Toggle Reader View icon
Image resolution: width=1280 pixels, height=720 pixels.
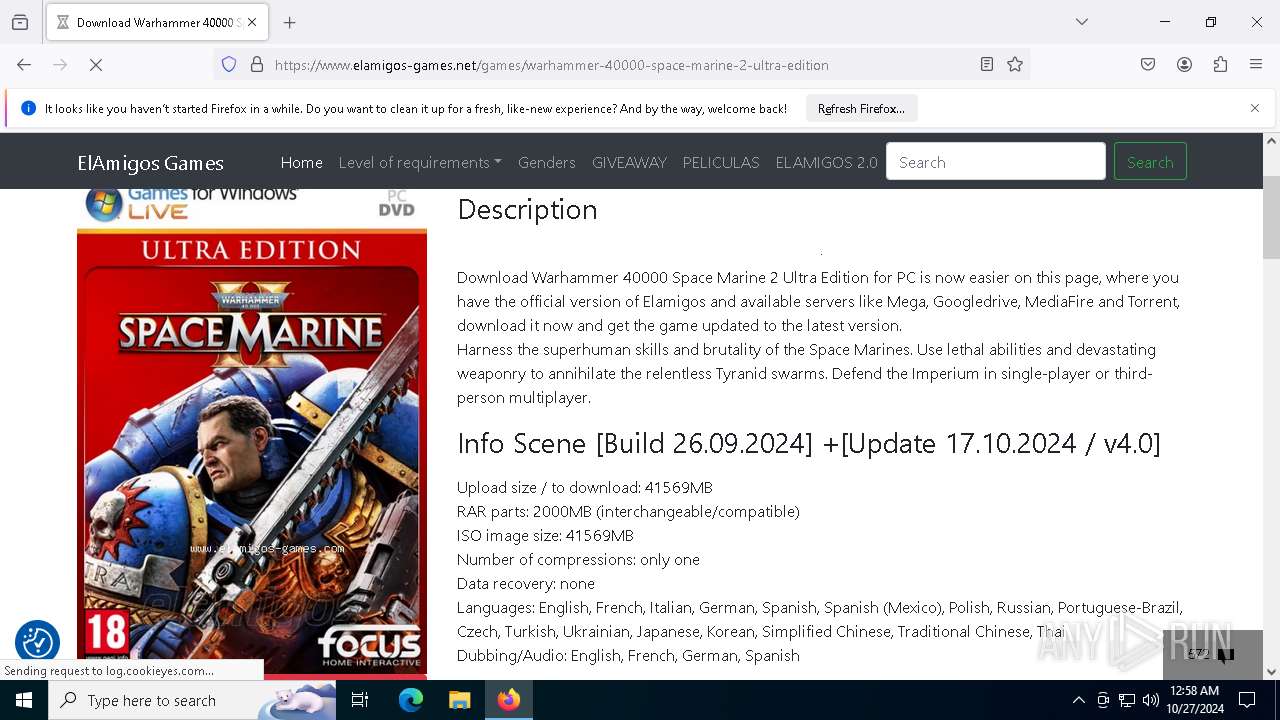tap(987, 65)
